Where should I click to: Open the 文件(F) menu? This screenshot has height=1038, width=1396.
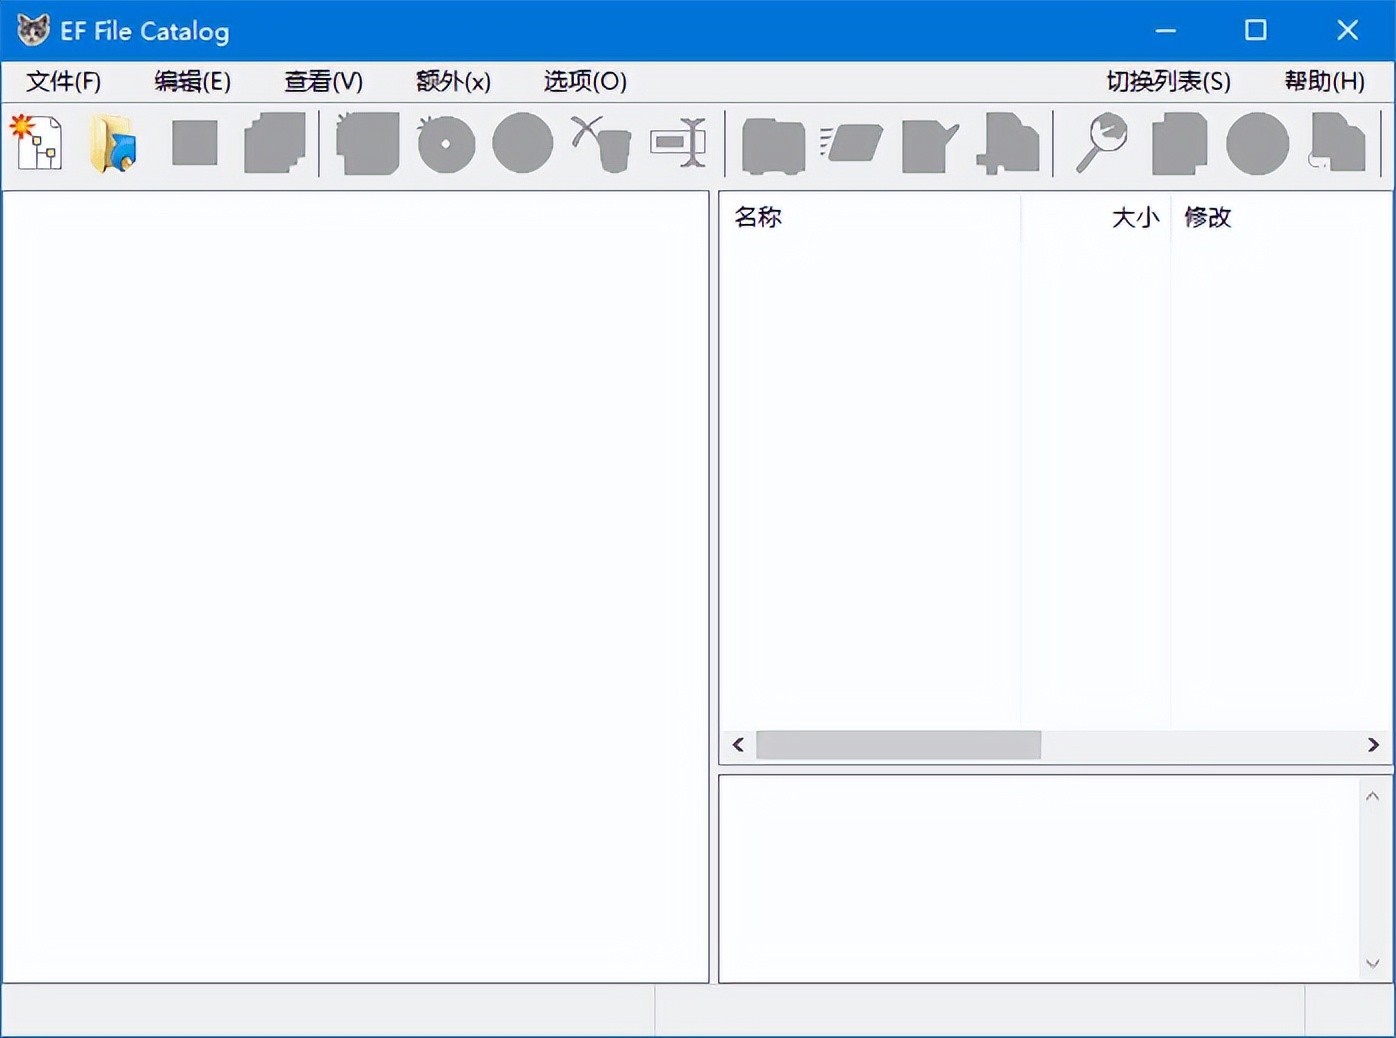click(x=62, y=81)
